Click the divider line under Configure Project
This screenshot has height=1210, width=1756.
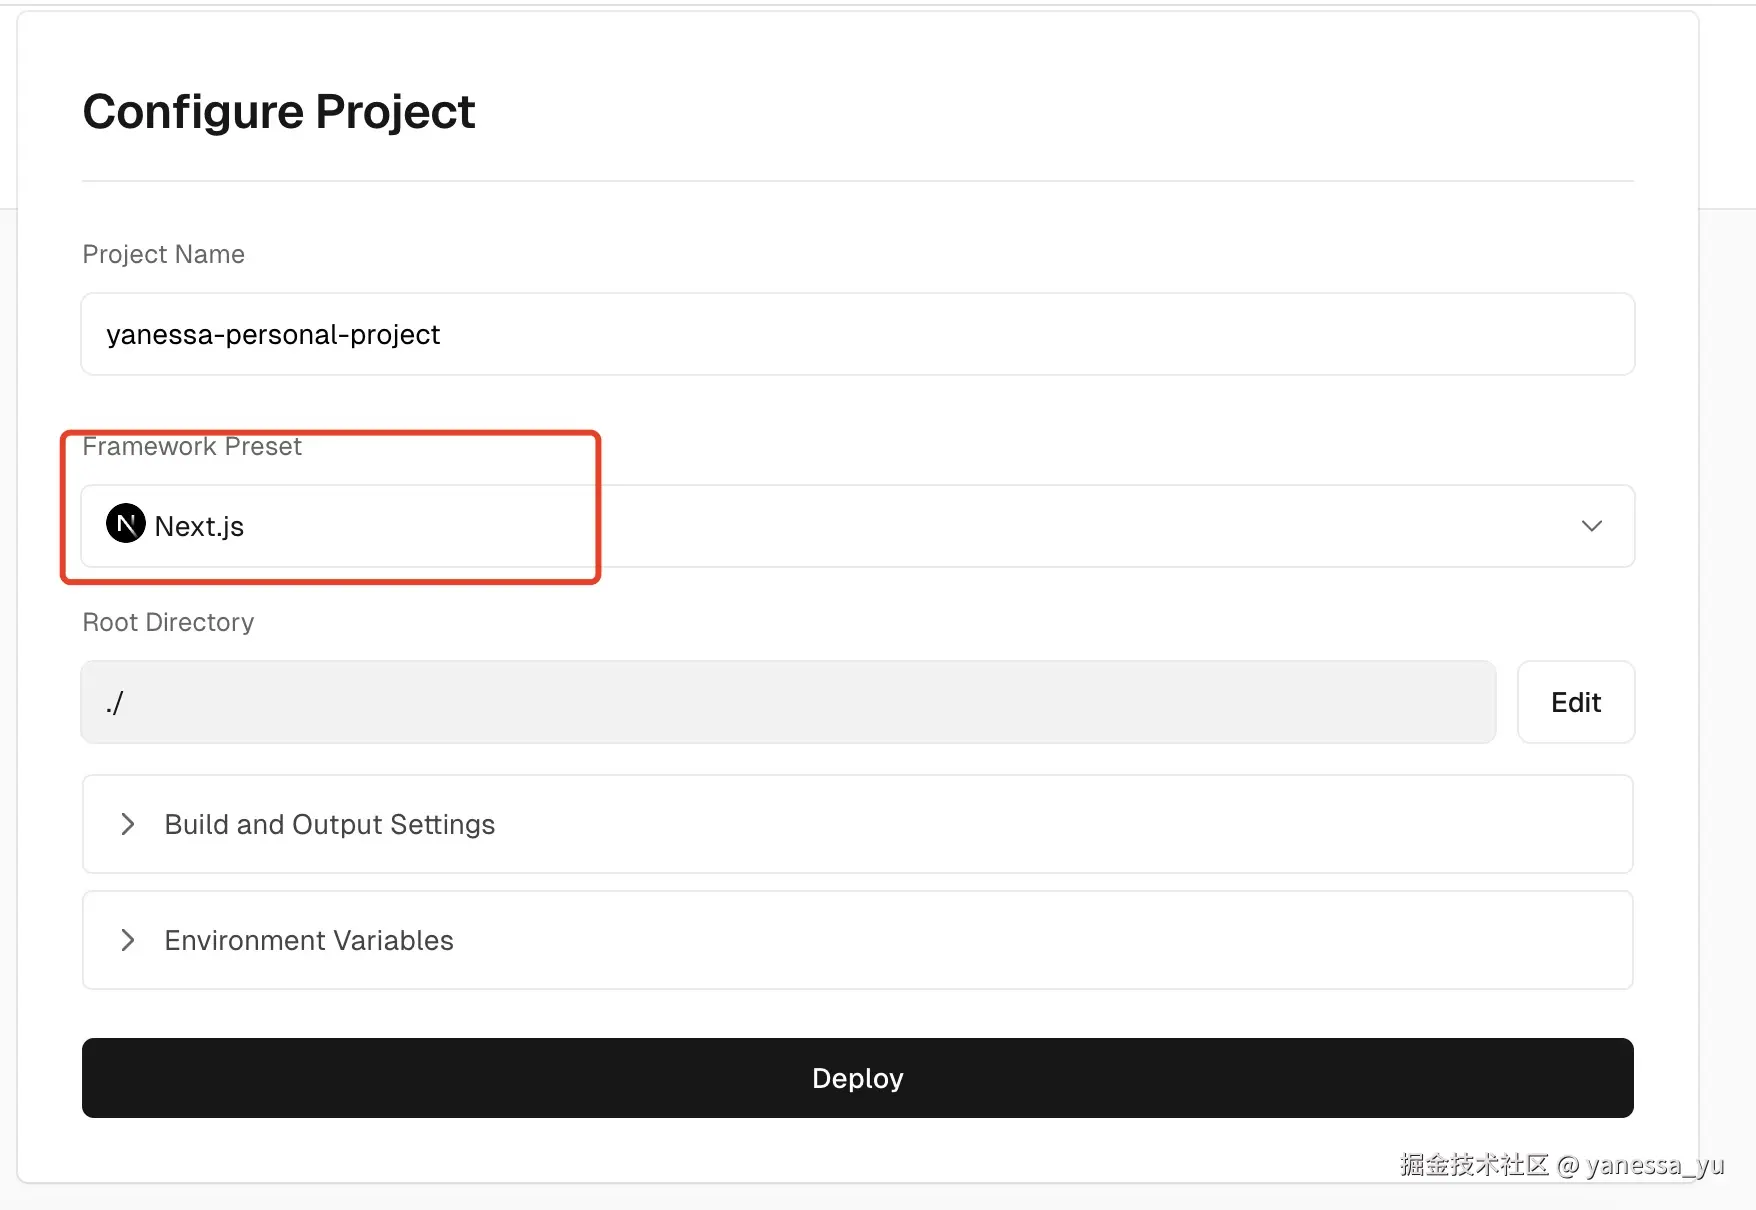pos(857,181)
